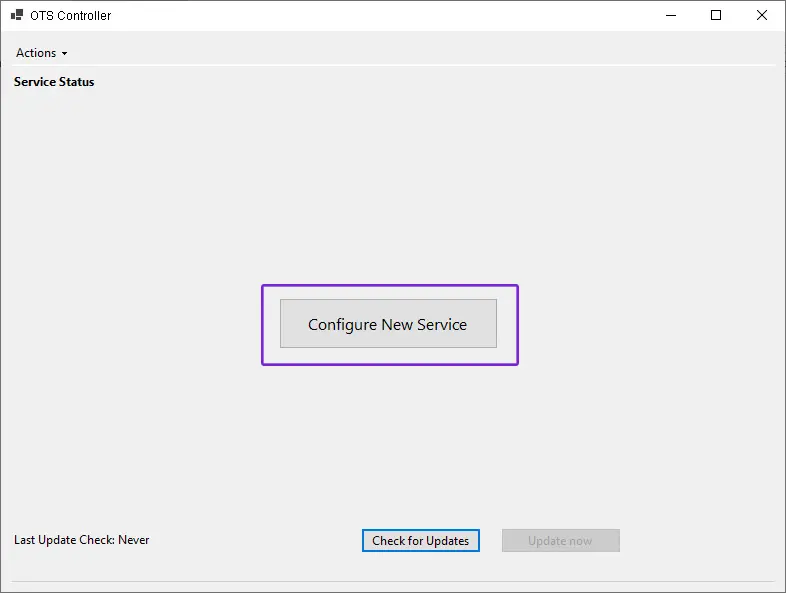Screen dimensions: 786x593
Task: Click Check for Updates
Action: (420, 541)
